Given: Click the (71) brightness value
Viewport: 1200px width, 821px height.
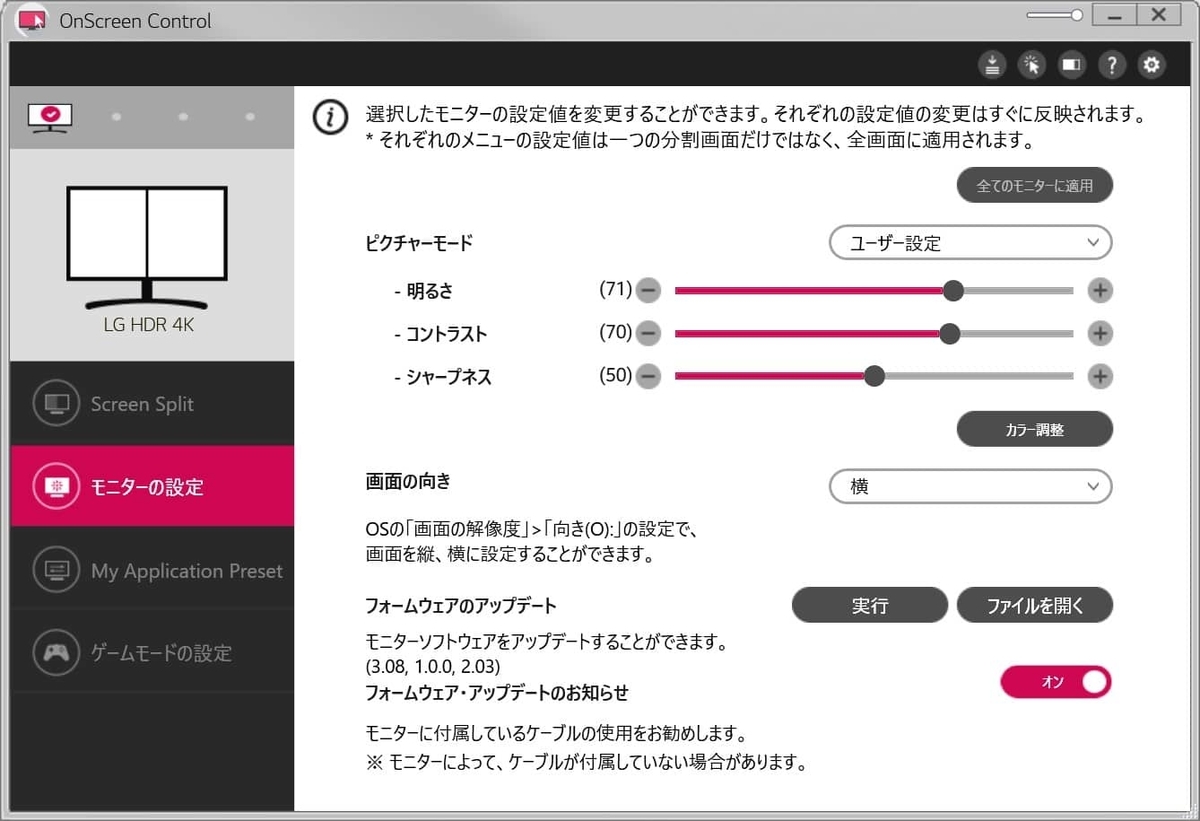Looking at the screenshot, I should tap(615, 290).
